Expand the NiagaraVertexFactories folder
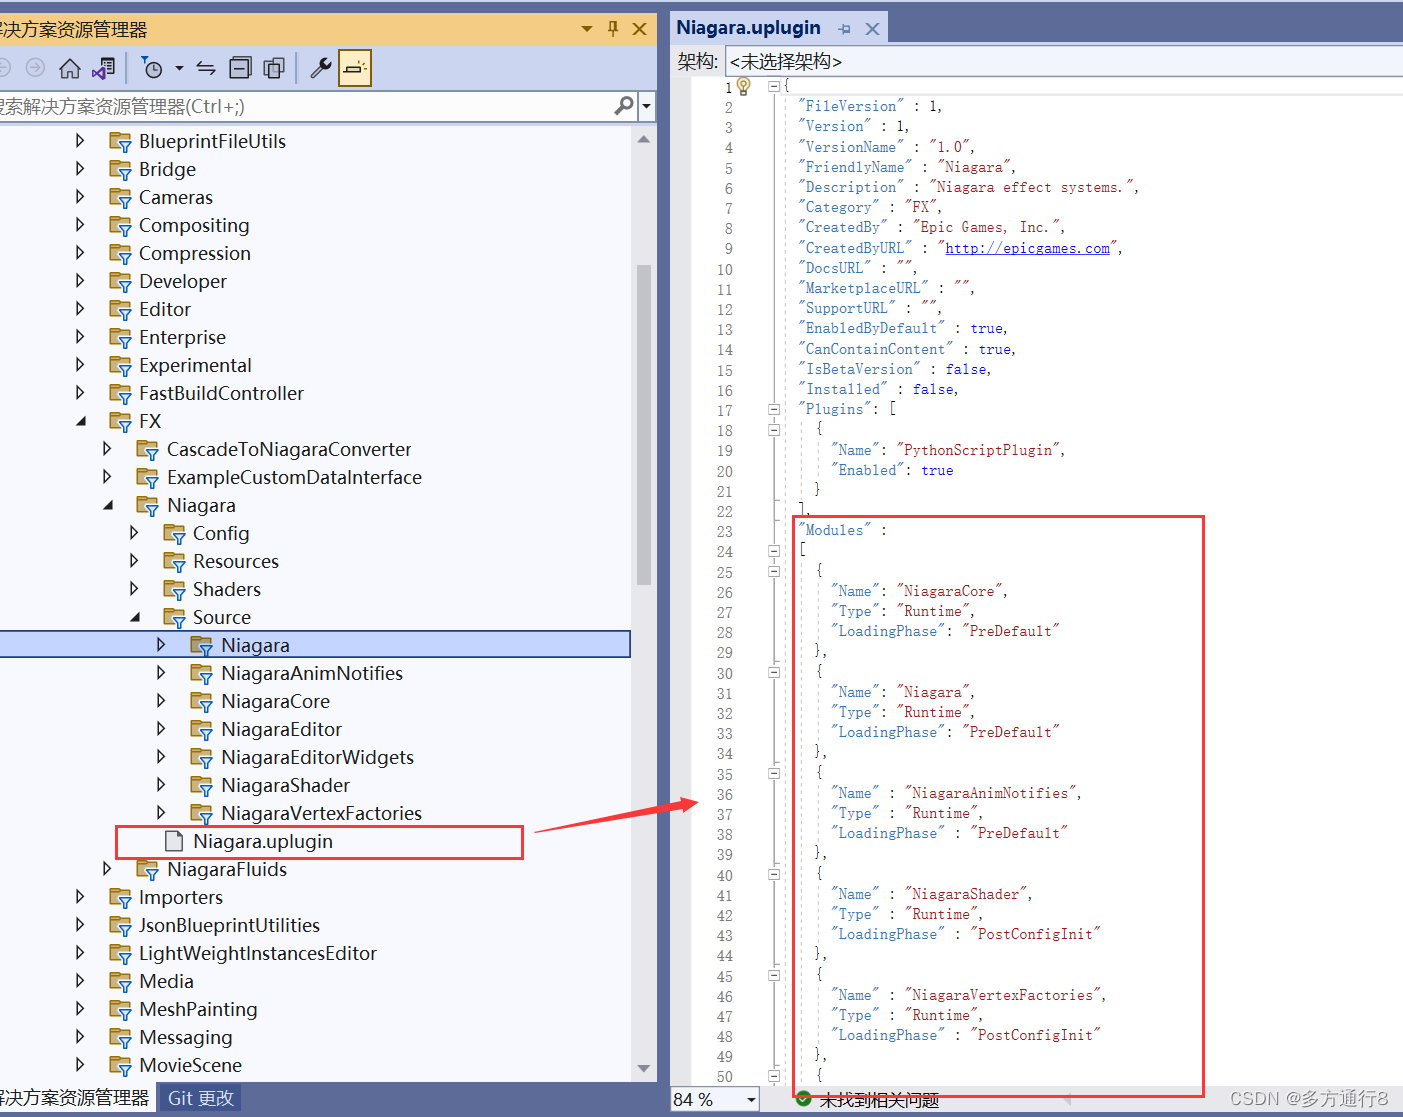 [x=162, y=813]
